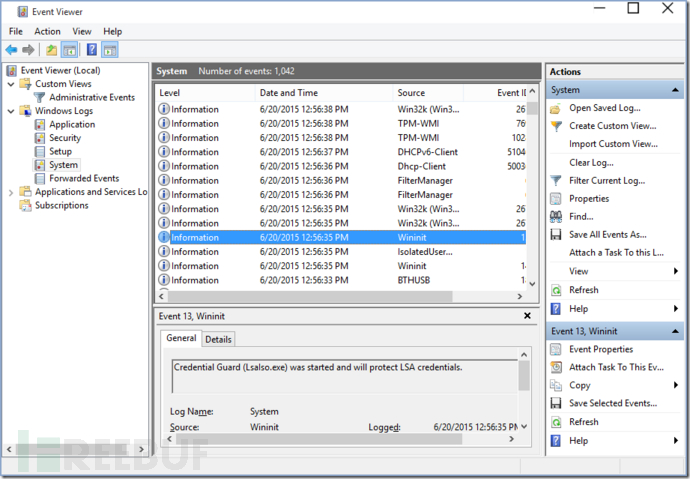Screen dimensions: 690x479
Task: Click the Refresh icon under System actions
Action: pos(556,290)
